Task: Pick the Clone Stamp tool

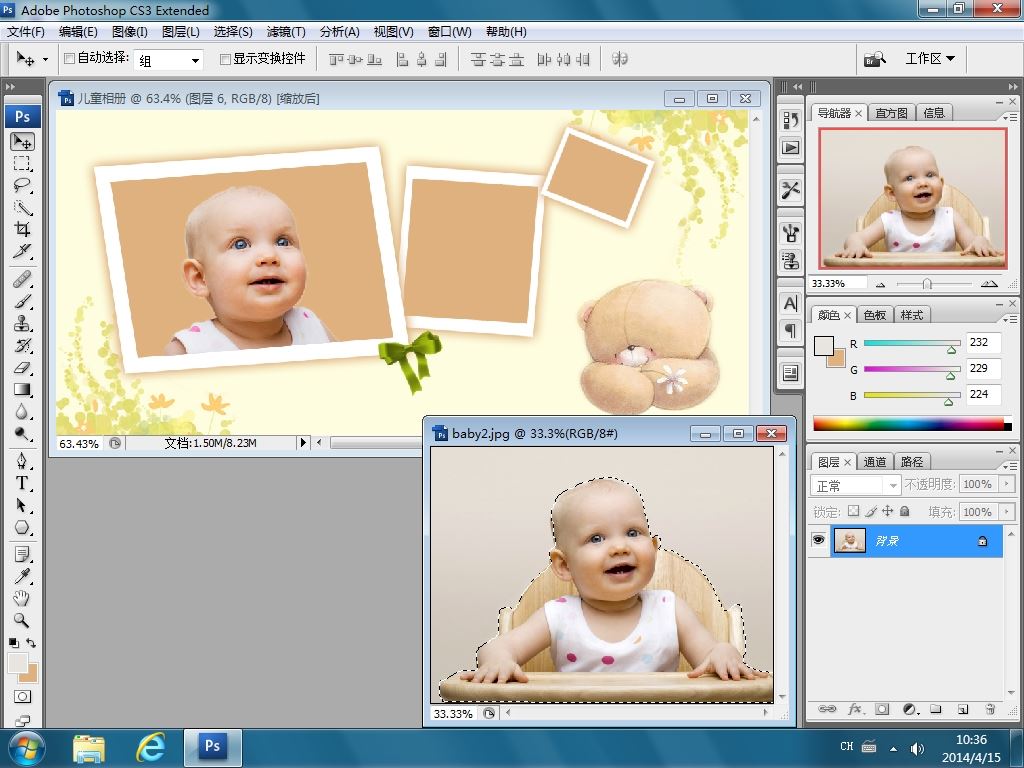Action: 22,323
